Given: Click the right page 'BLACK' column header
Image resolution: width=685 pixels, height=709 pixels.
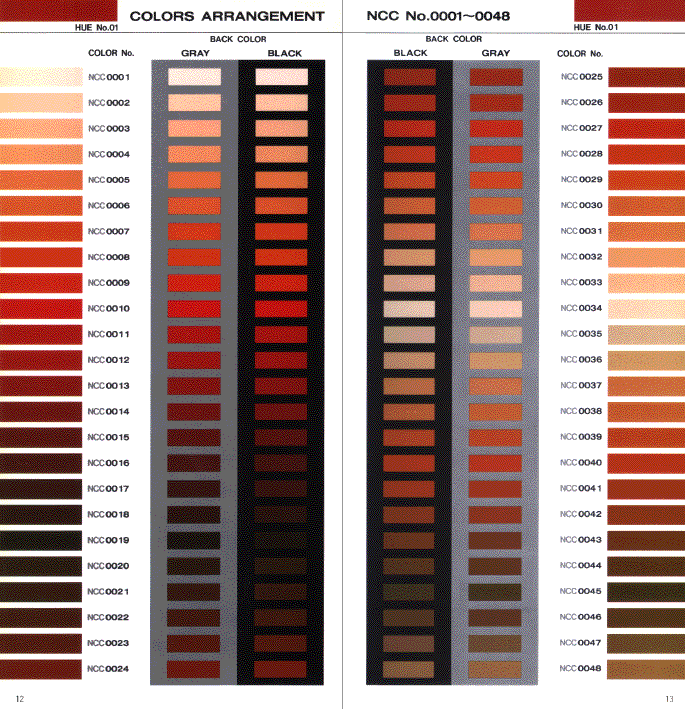Looking at the screenshot, I should click(410, 53).
